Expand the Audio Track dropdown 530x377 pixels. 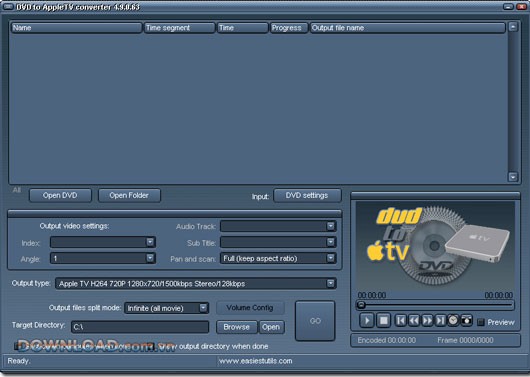point(331,226)
